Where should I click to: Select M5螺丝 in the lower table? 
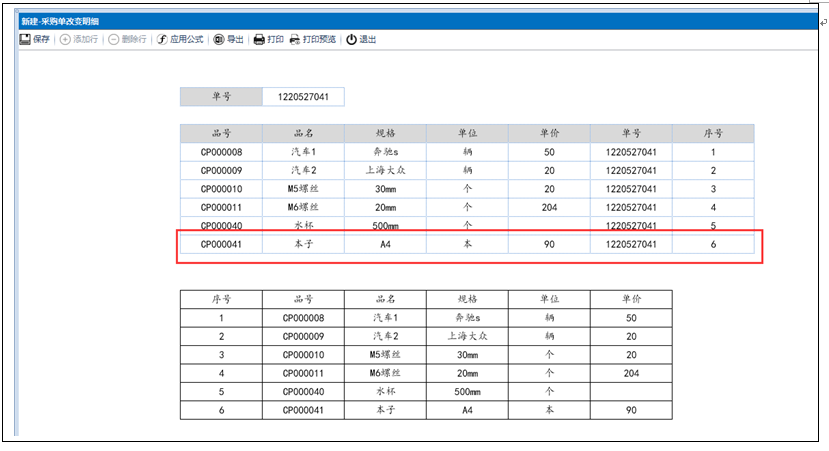tap(385, 354)
